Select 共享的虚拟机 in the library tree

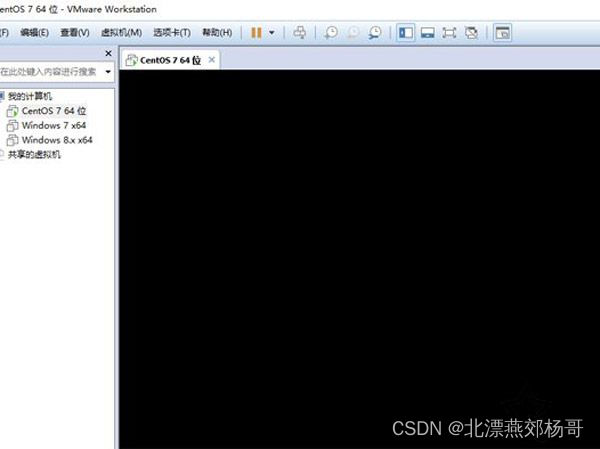34,154
